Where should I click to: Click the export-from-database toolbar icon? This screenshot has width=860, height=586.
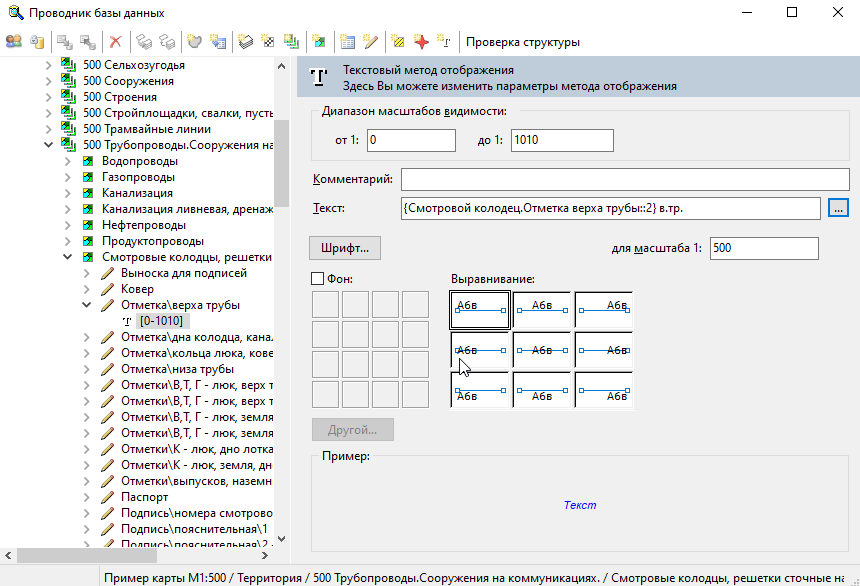point(87,42)
